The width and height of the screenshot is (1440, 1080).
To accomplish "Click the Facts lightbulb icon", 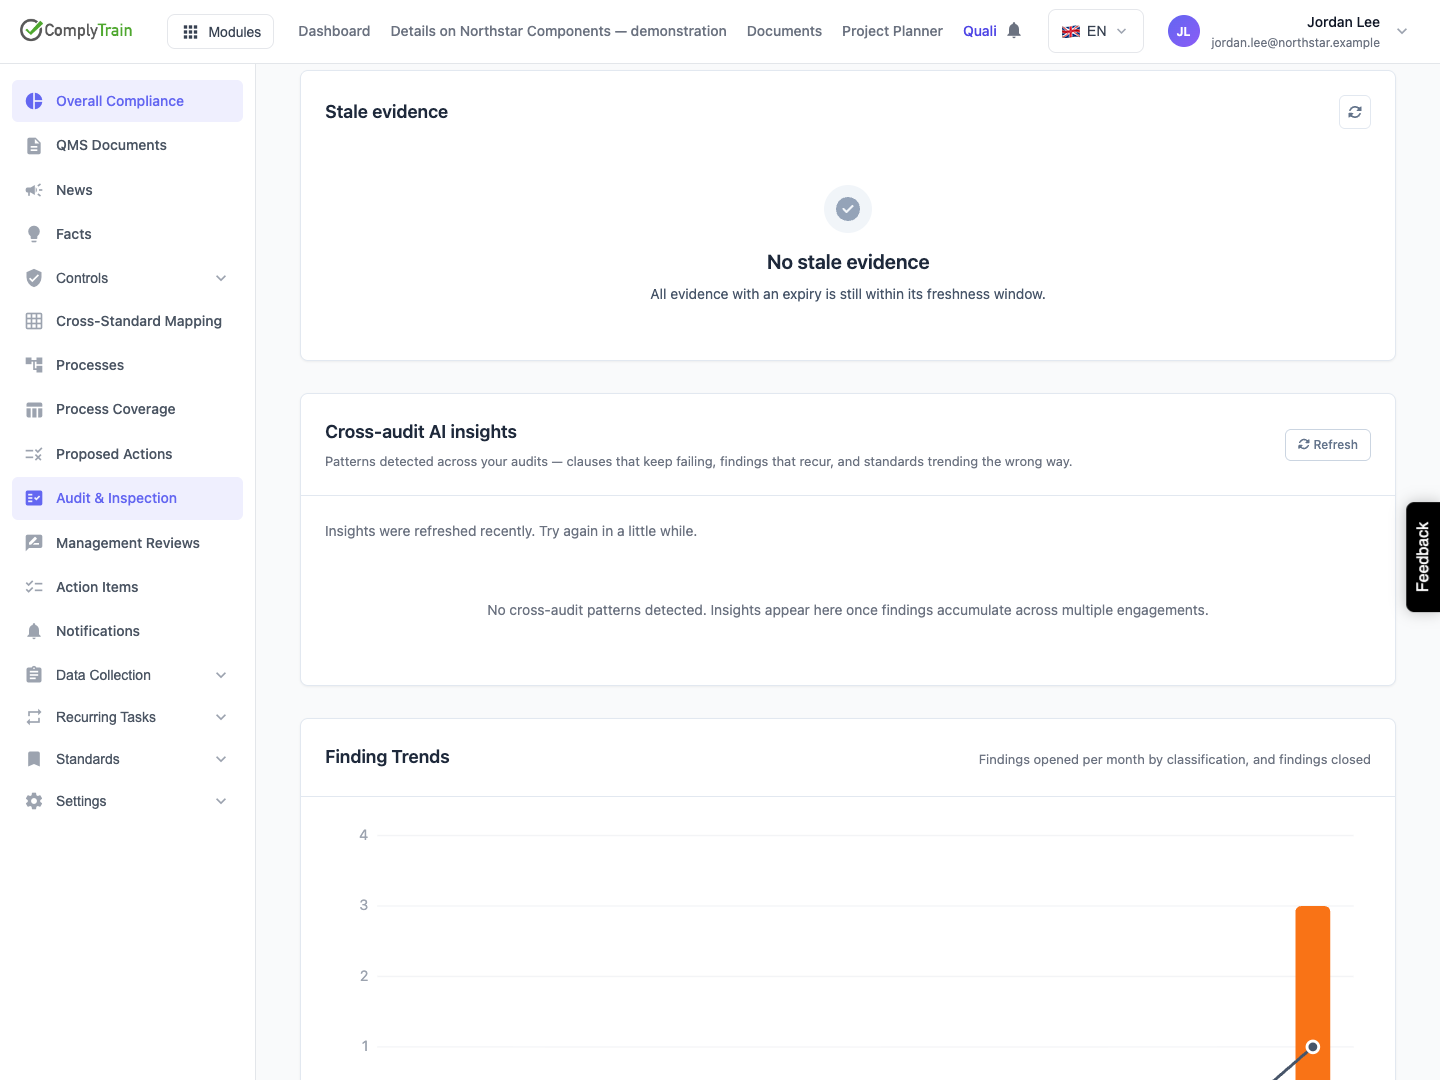I will click(34, 234).
